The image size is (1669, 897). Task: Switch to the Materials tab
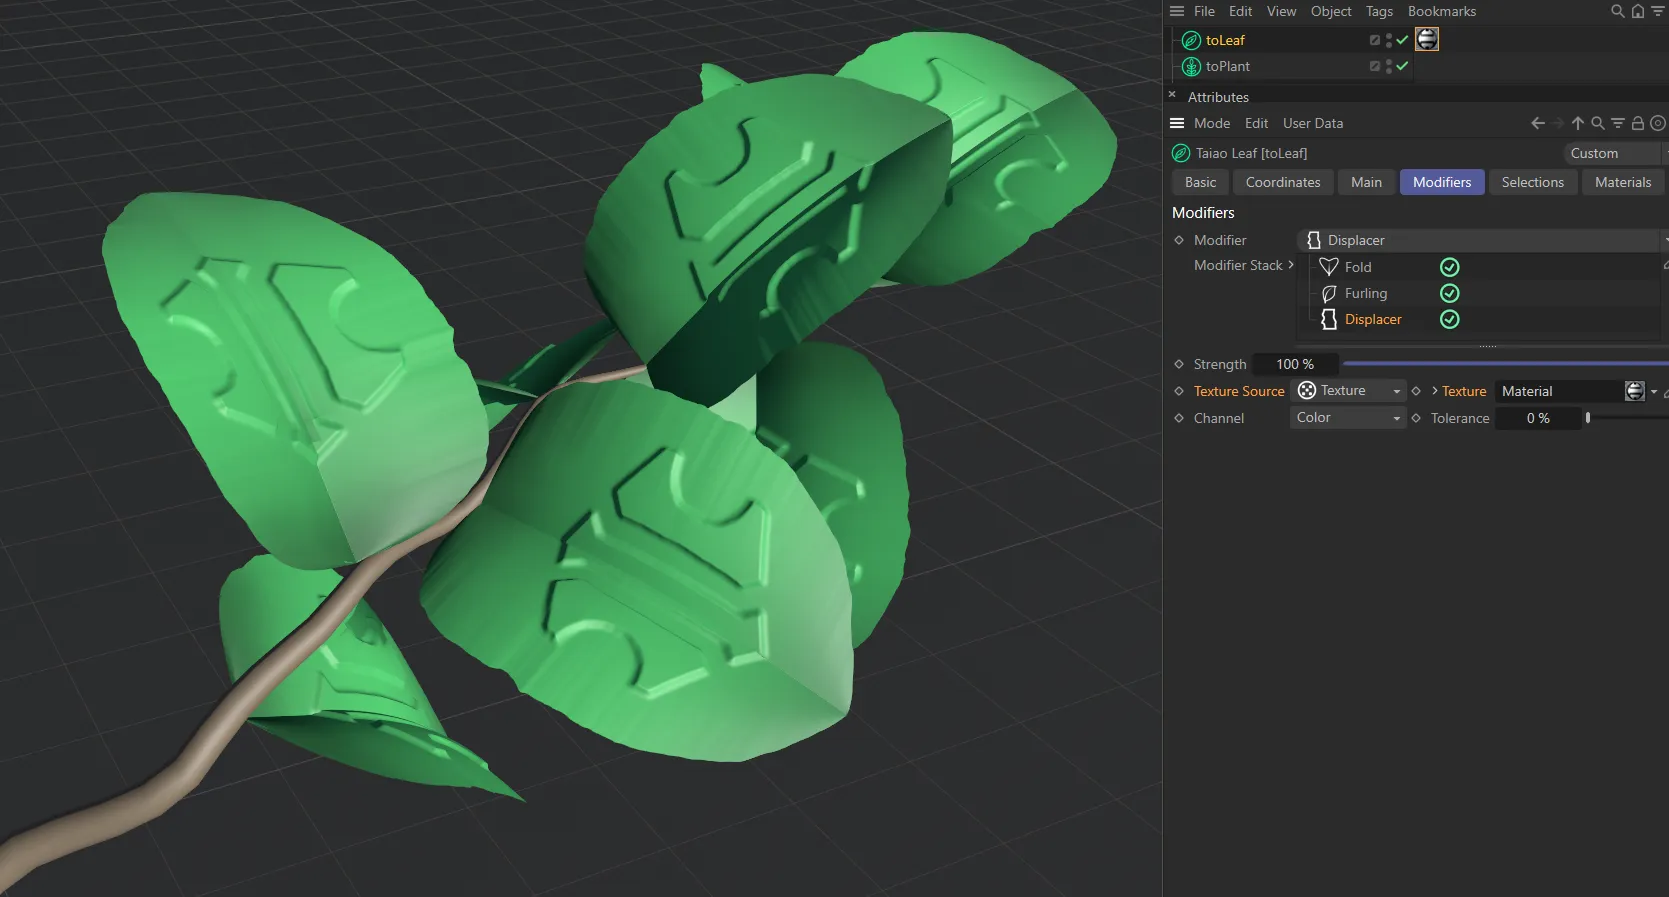click(1623, 182)
